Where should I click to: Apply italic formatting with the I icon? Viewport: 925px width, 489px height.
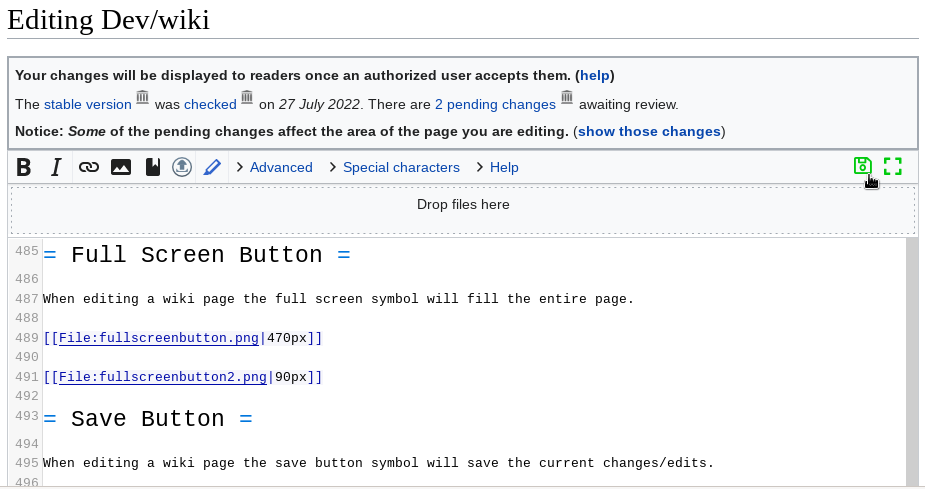pos(57,167)
